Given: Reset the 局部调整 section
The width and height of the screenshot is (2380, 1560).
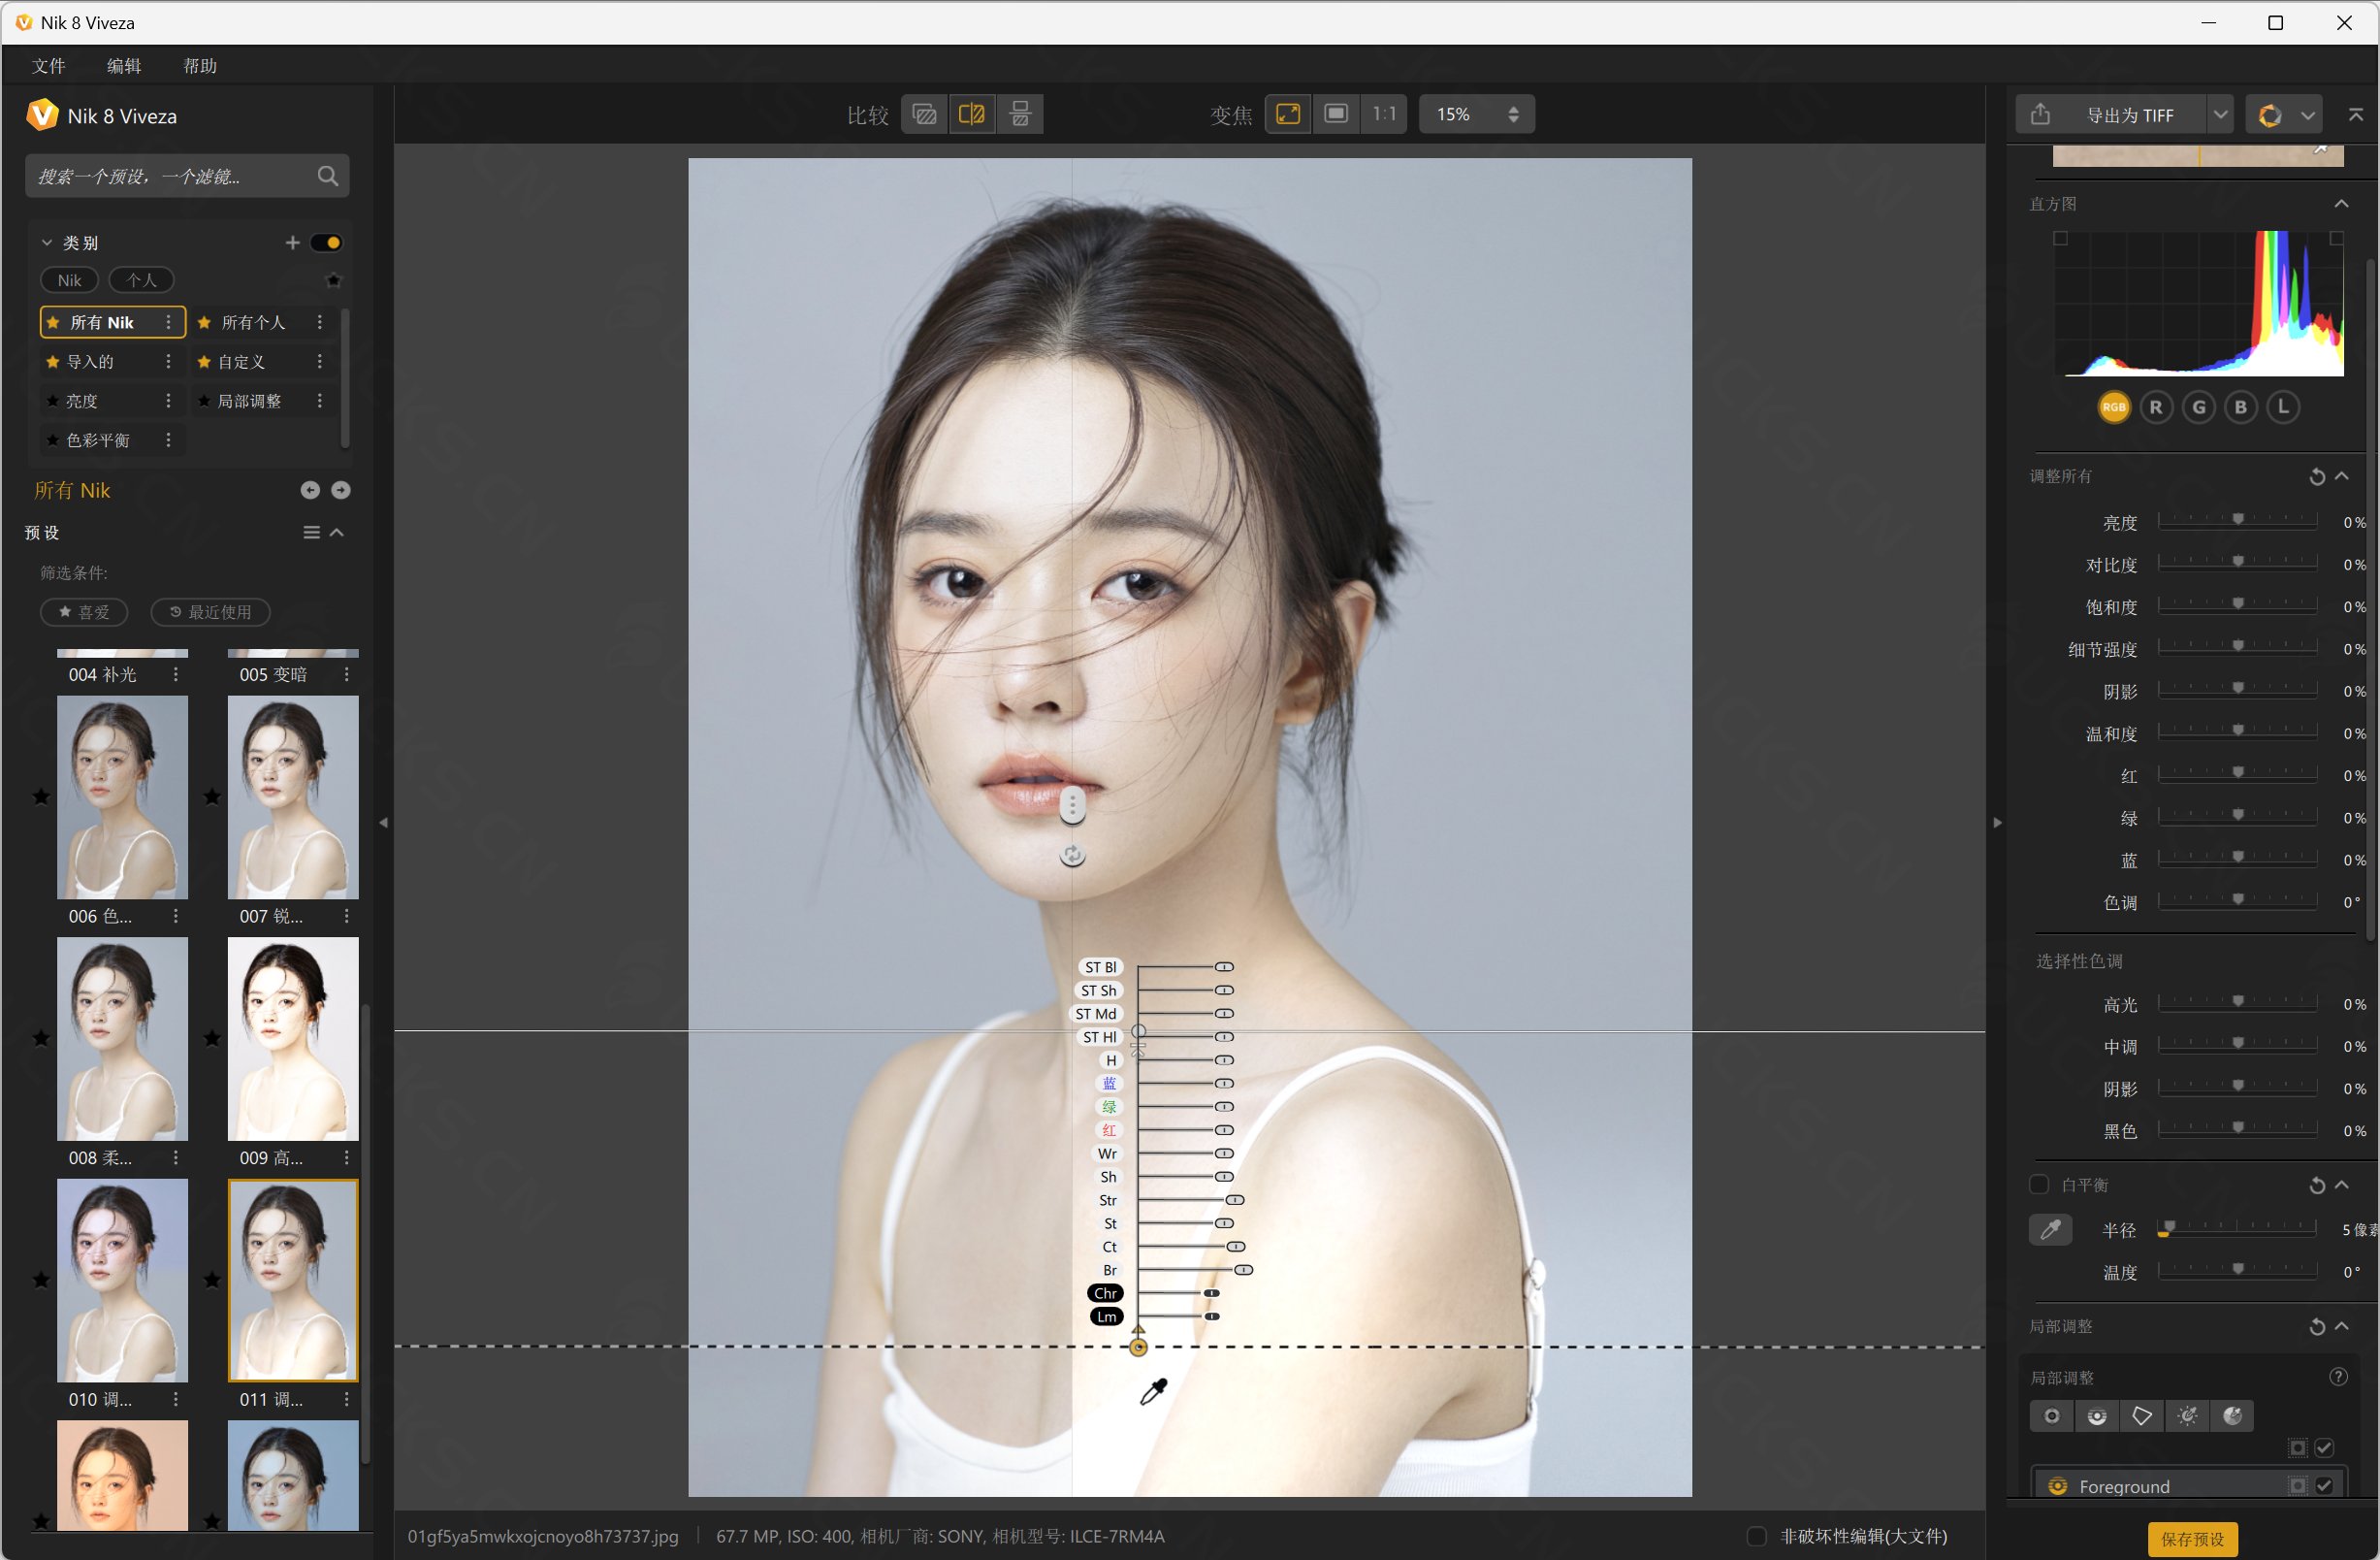Looking at the screenshot, I should [2317, 1327].
